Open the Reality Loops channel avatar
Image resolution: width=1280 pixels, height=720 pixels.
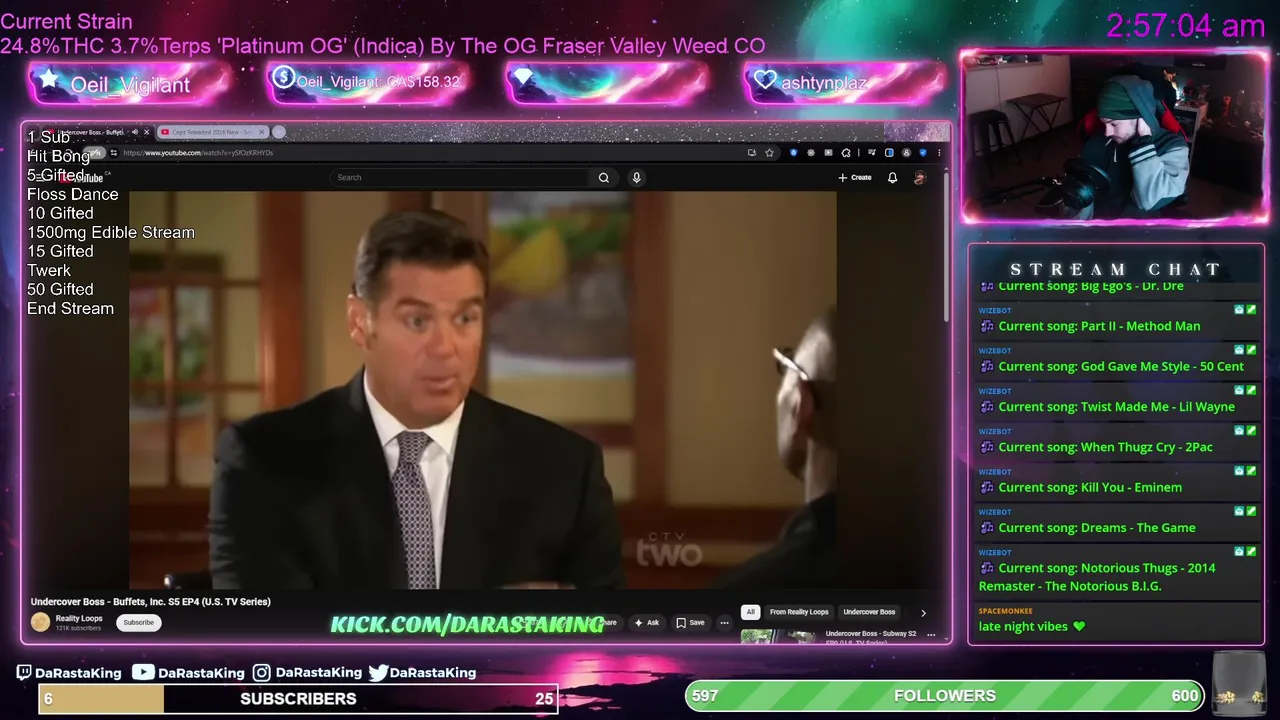pyautogui.click(x=40, y=622)
